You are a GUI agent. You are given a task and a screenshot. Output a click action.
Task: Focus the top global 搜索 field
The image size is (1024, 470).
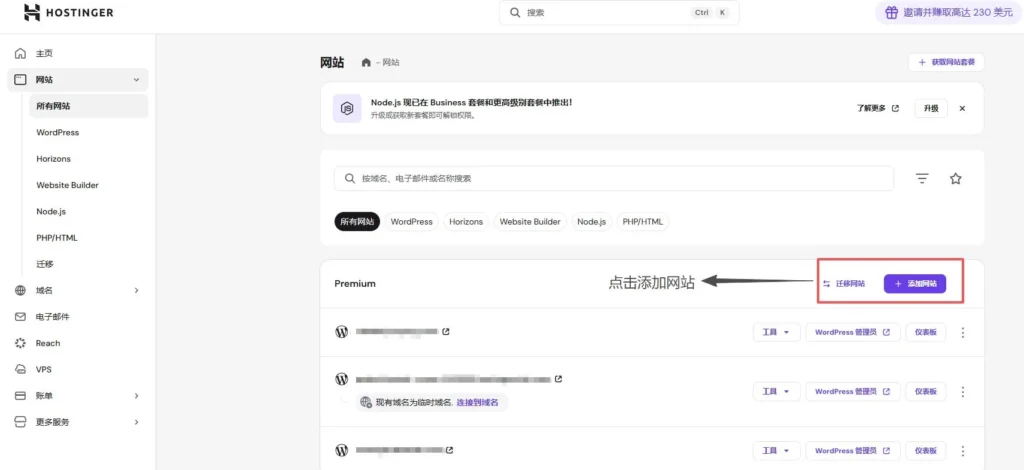click(619, 12)
